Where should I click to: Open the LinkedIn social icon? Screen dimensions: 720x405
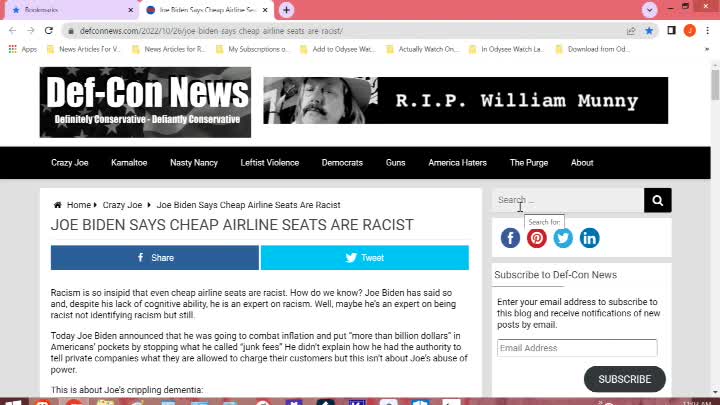pos(590,238)
